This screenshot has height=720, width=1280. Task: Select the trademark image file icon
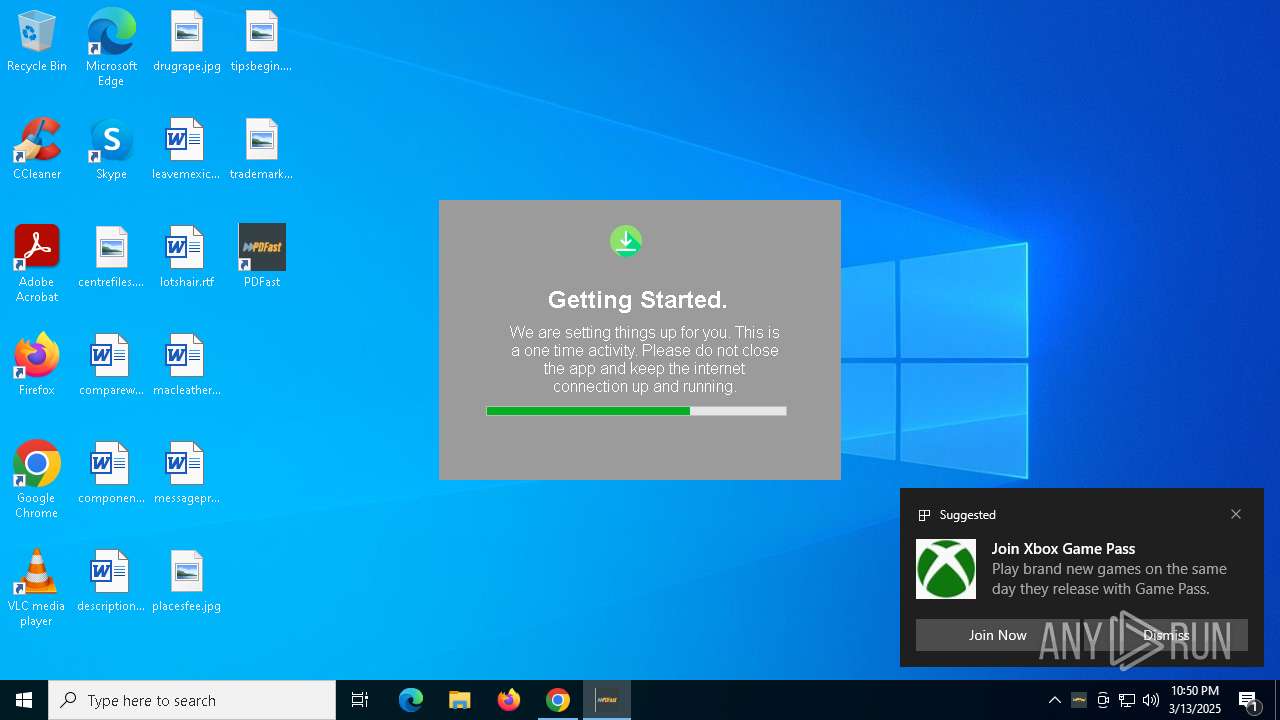(261, 150)
